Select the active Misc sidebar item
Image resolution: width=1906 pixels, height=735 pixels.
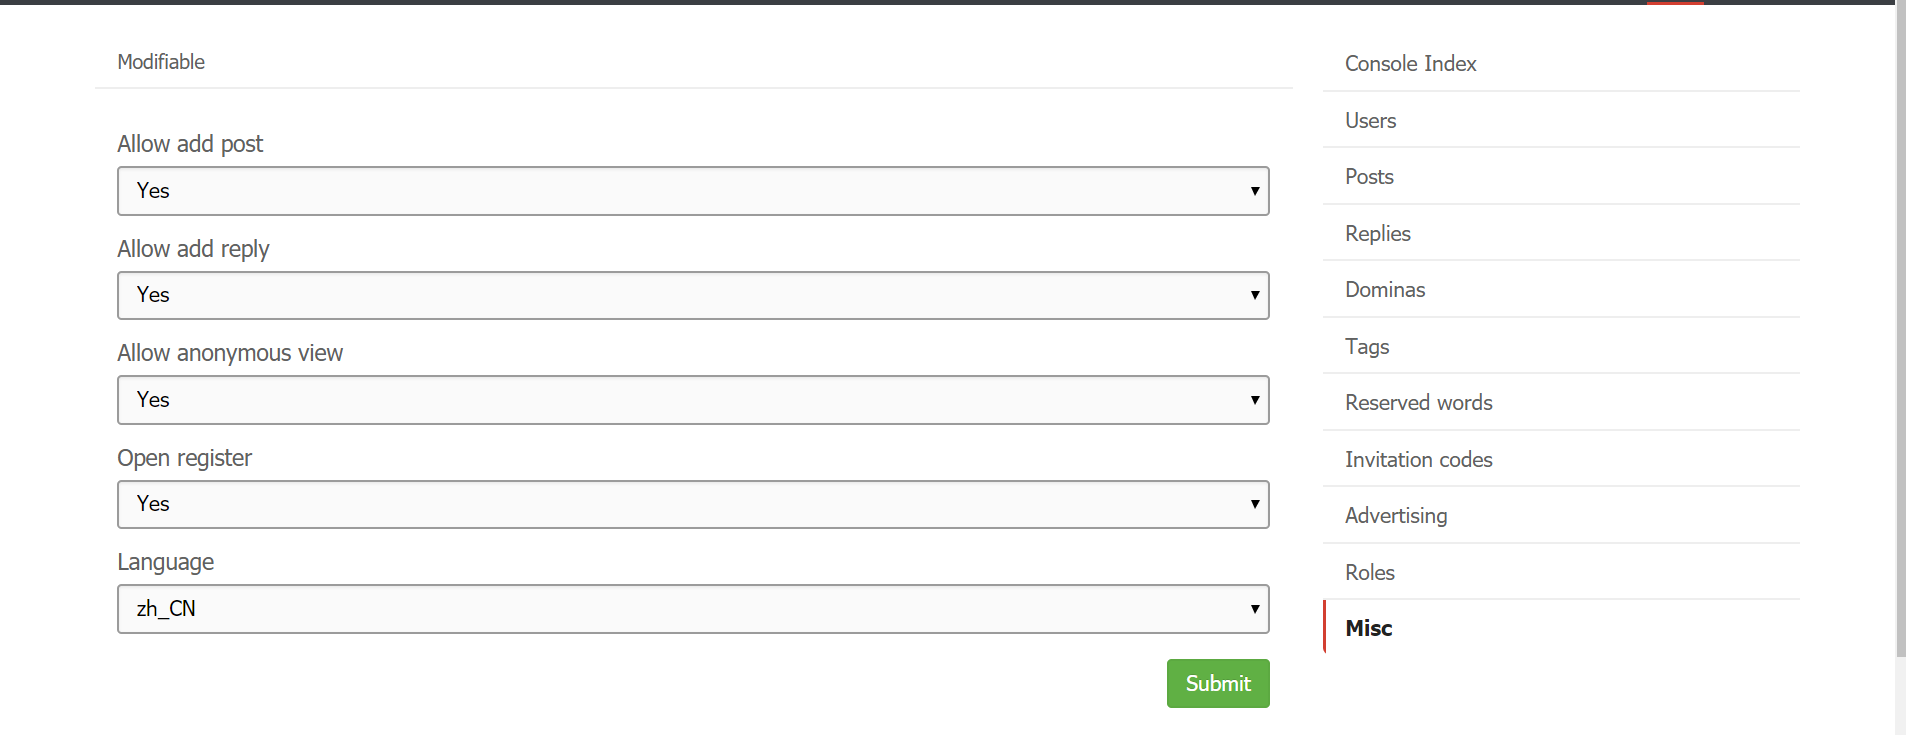pyautogui.click(x=1368, y=628)
